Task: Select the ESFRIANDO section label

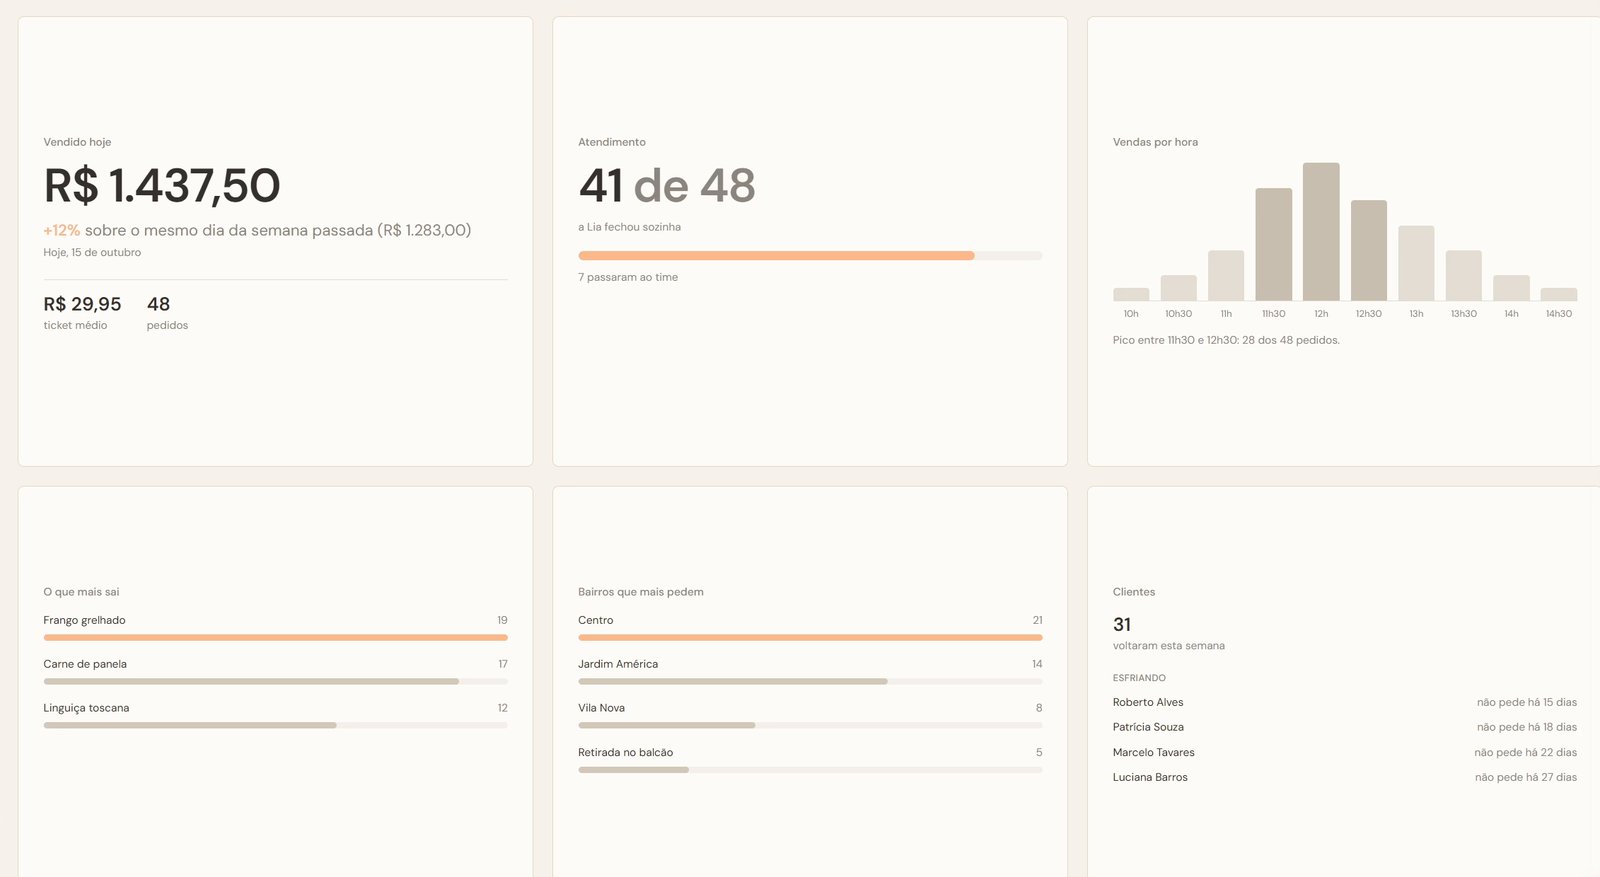Action: (x=1139, y=678)
